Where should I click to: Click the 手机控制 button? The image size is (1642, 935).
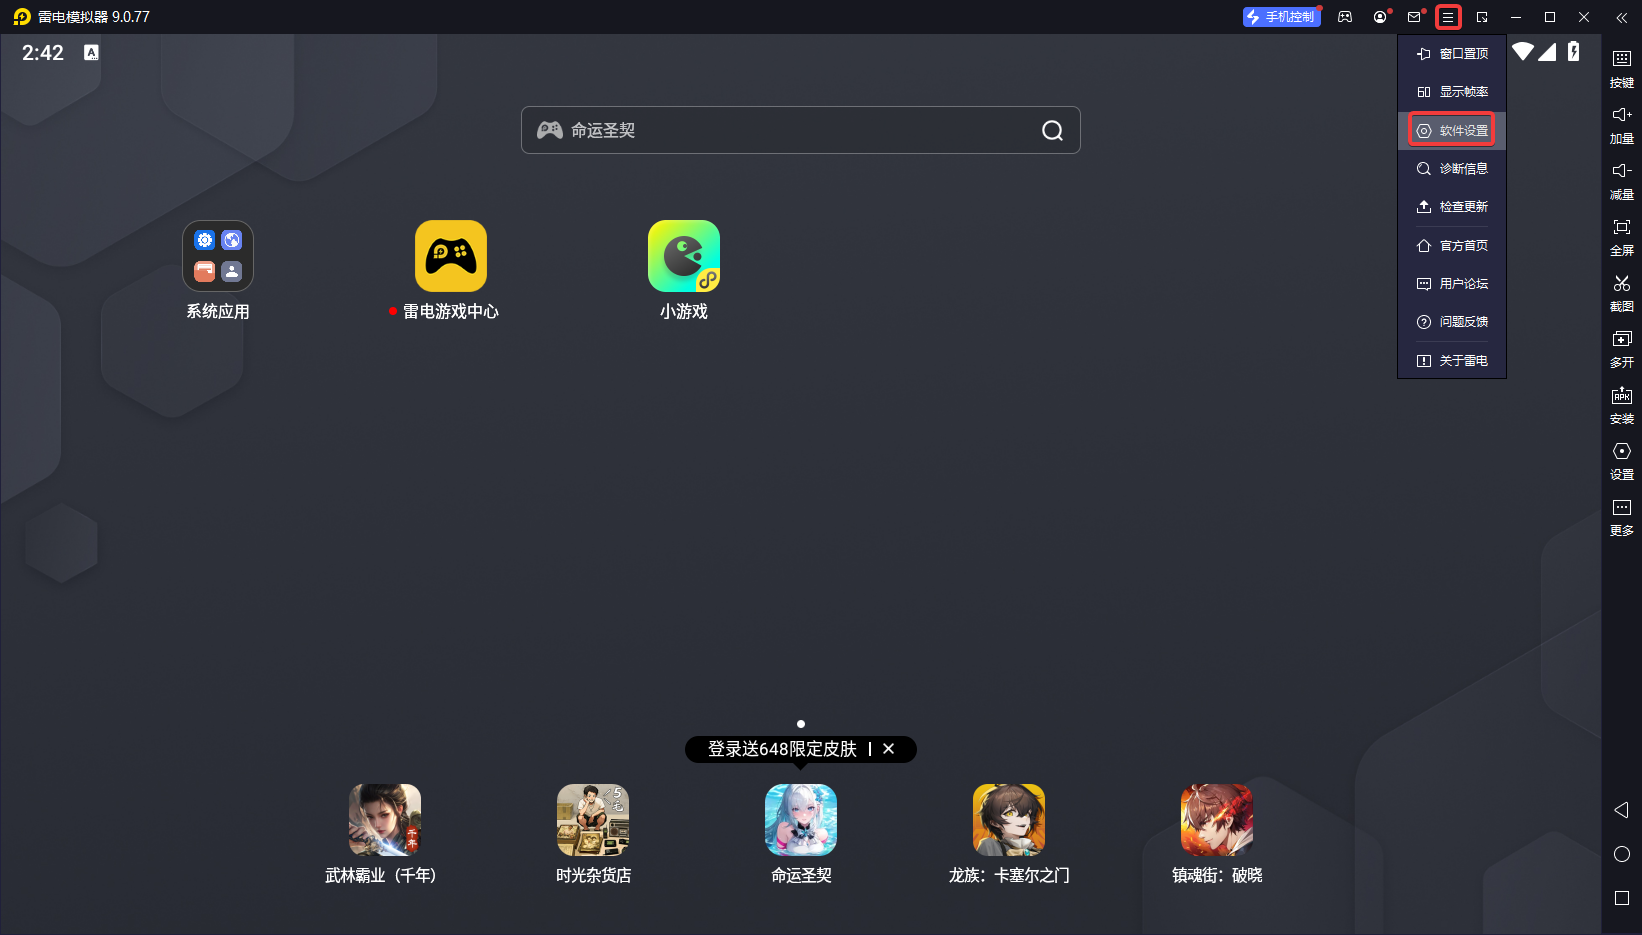[1281, 17]
